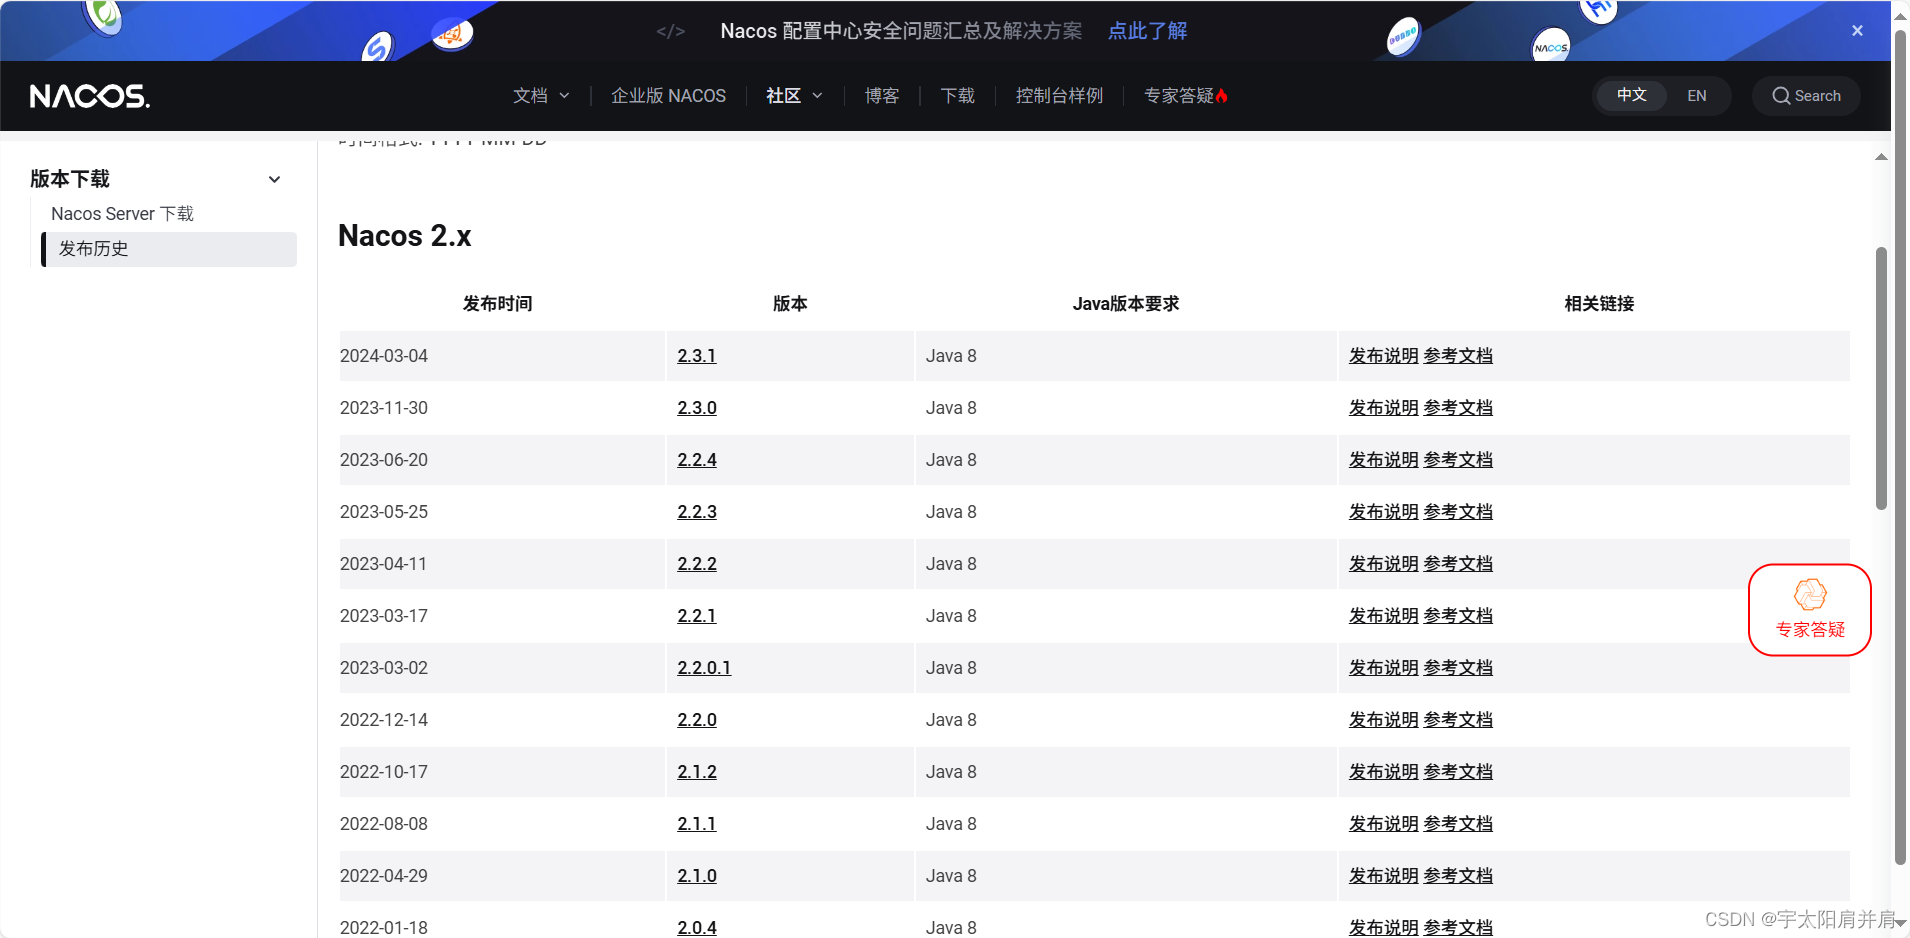Open version 2.1.2 link
This screenshot has width=1910, height=938.
pos(696,772)
